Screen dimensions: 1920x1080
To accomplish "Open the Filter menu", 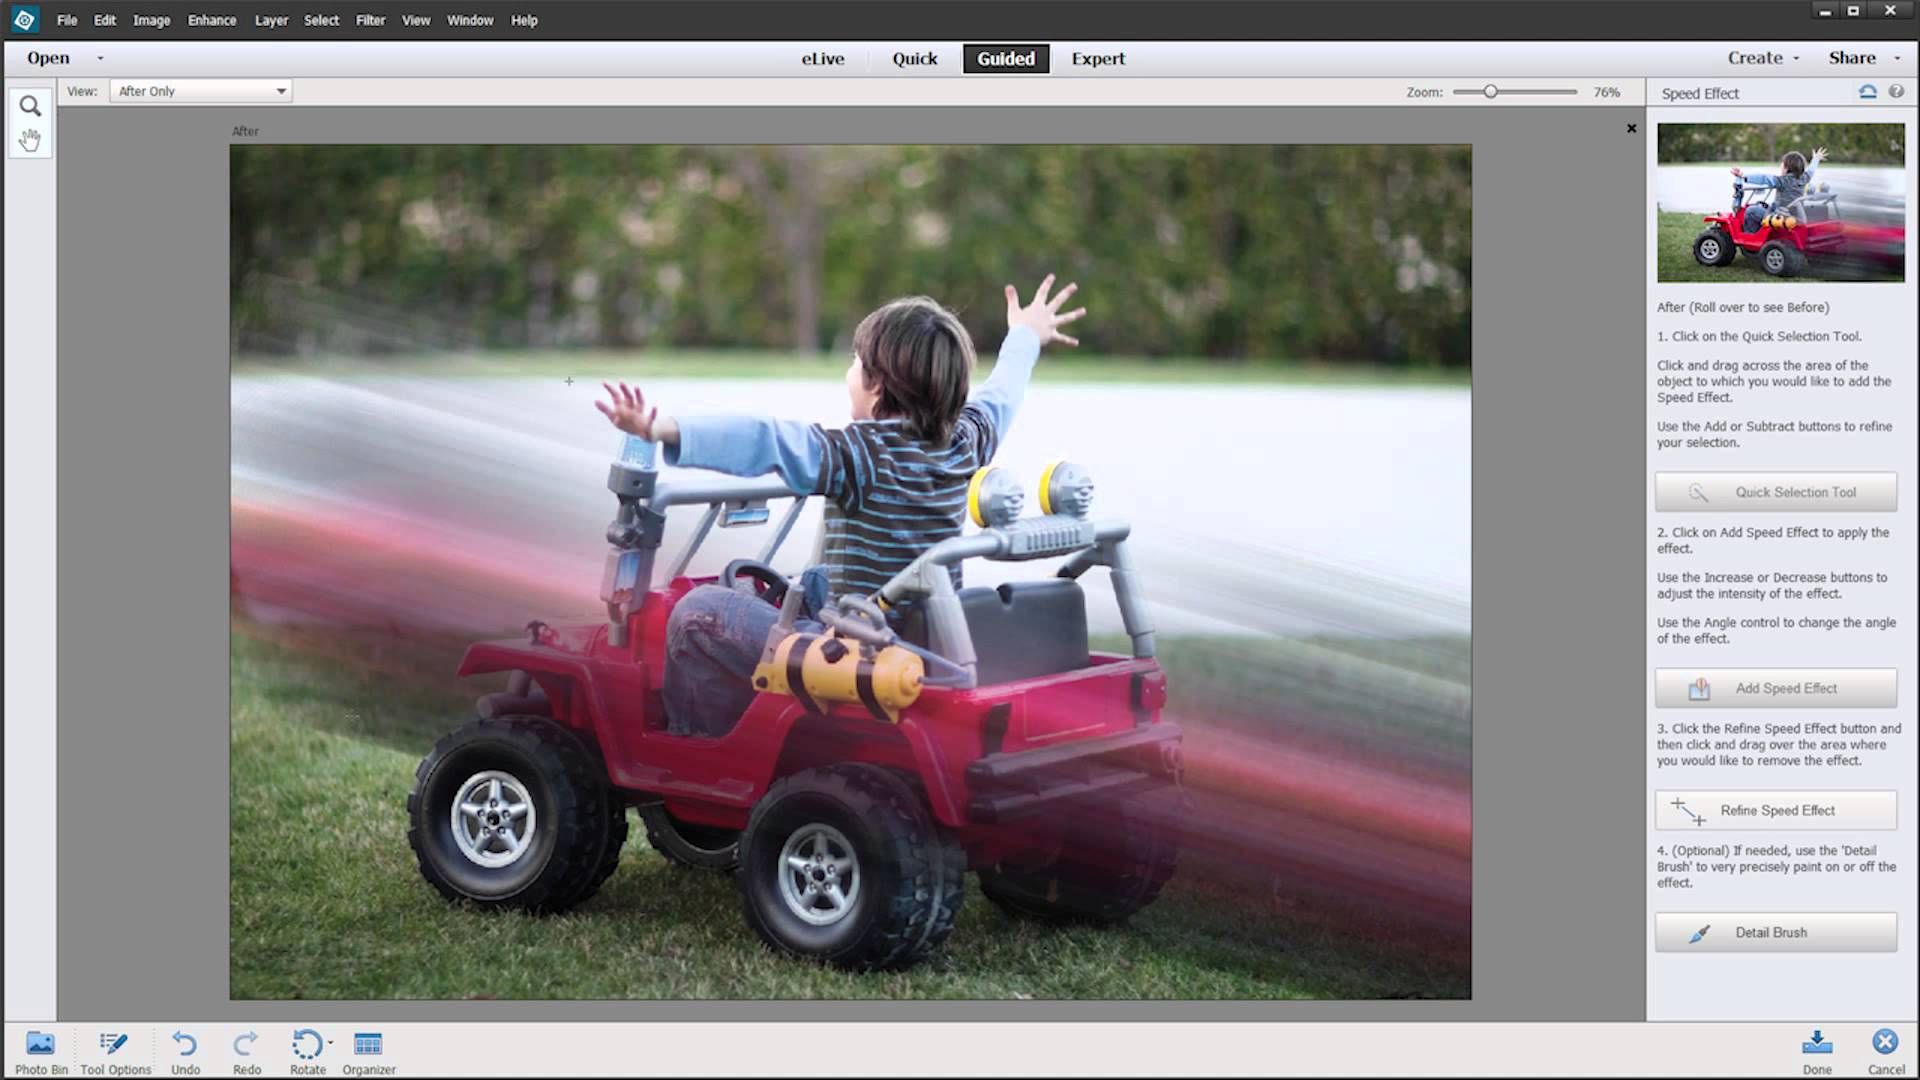I will (x=369, y=20).
